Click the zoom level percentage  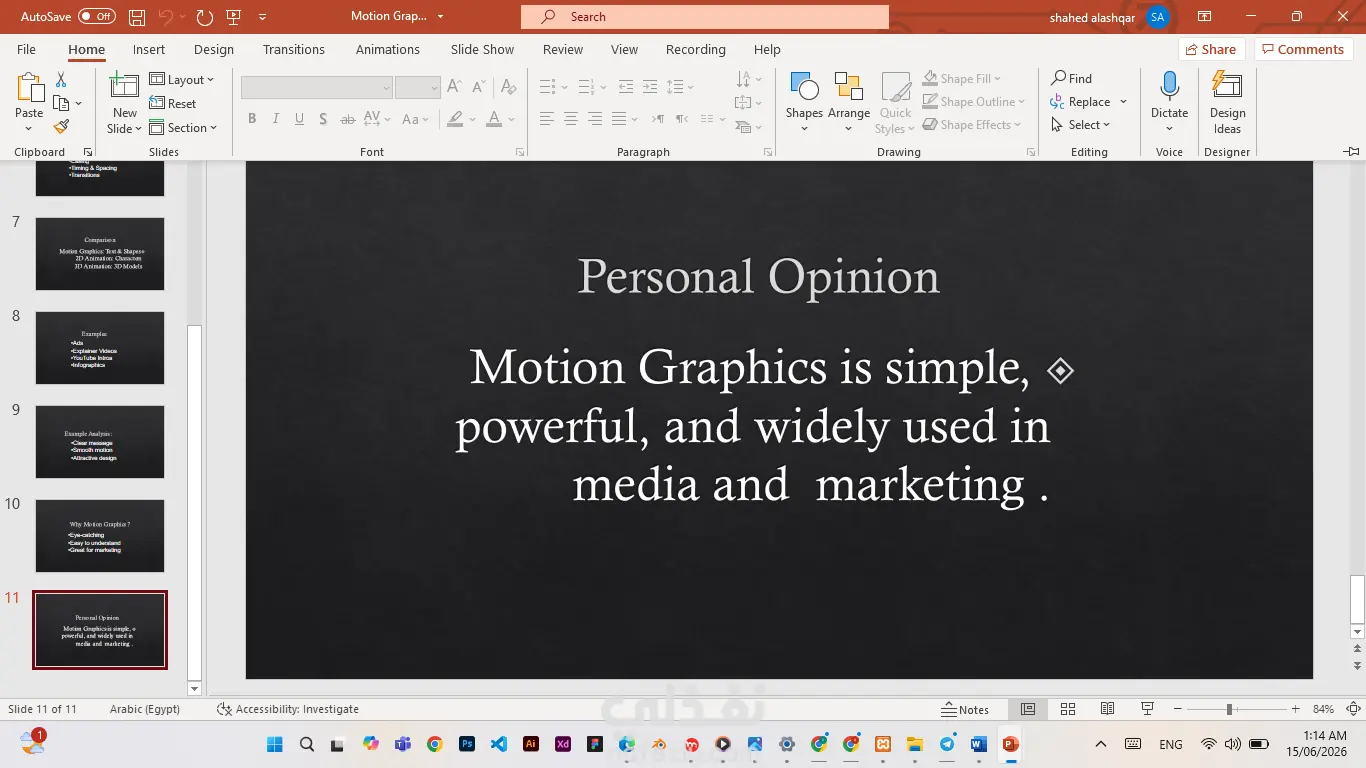1323,709
